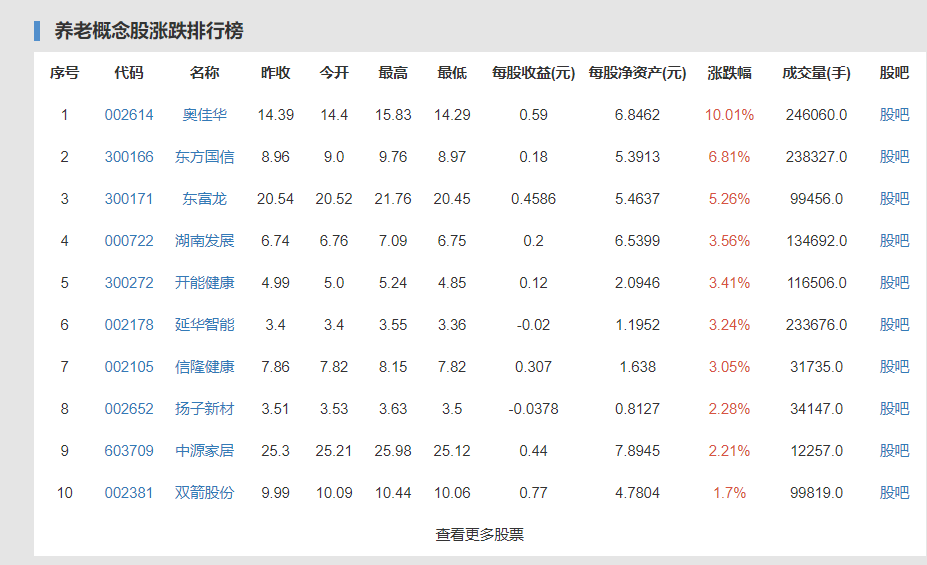Select earnings value -0.0378
The height and width of the screenshot is (565, 927).
[x=533, y=408]
